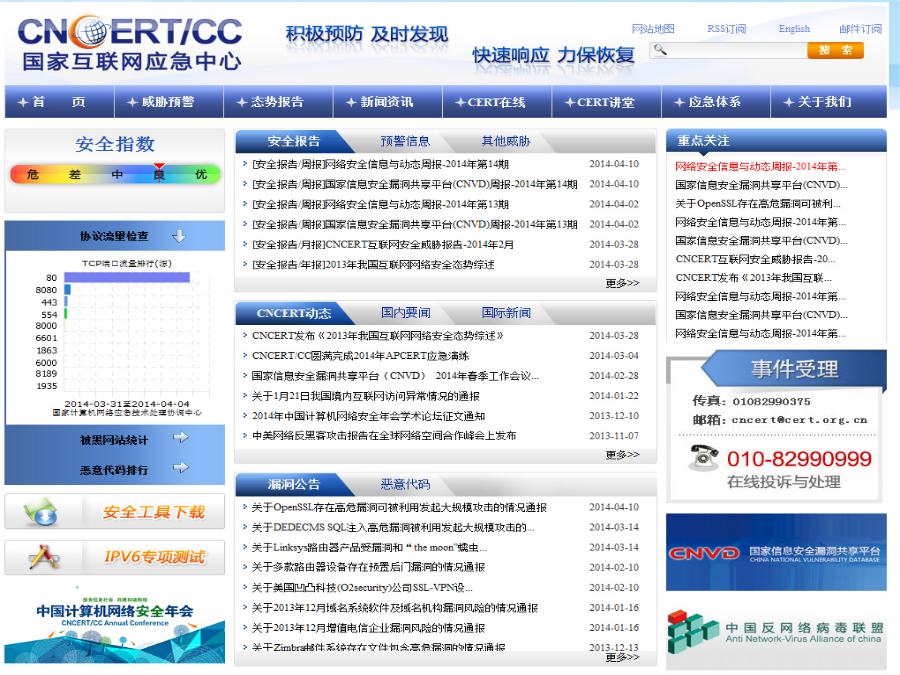900x675 pixels.
Task: Open the Linksys路由器 the moon worm notice
Action: click(x=369, y=548)
